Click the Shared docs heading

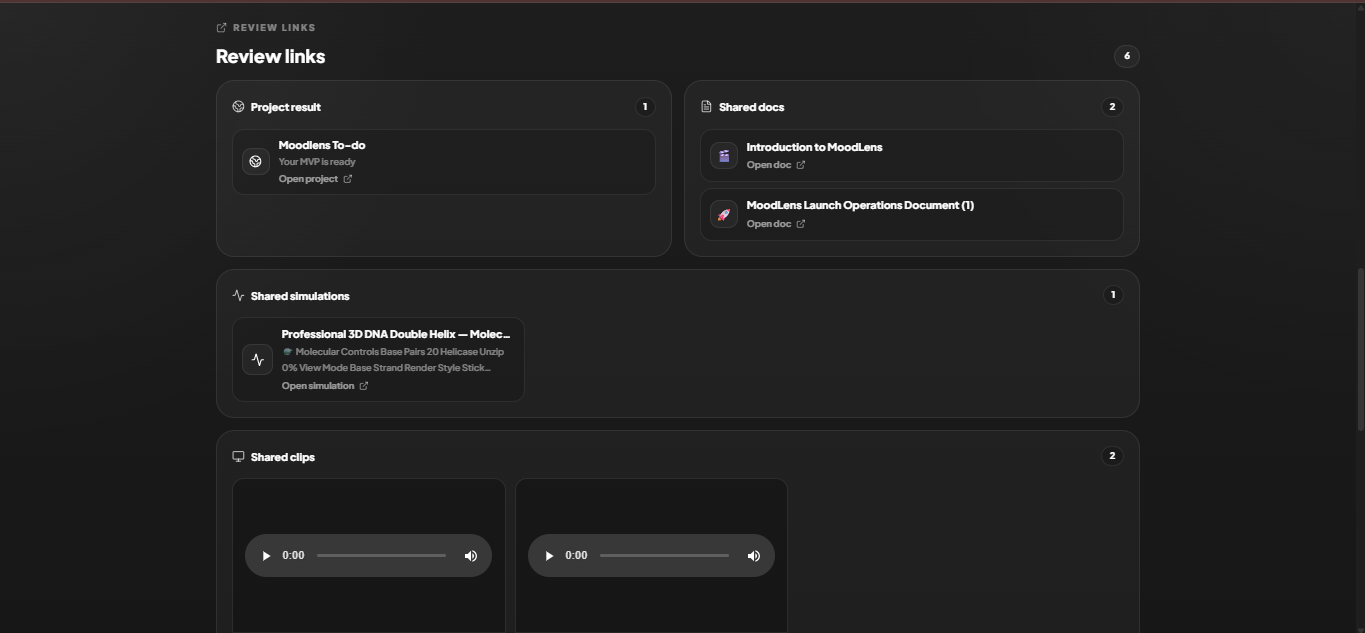tap(752, 107)
